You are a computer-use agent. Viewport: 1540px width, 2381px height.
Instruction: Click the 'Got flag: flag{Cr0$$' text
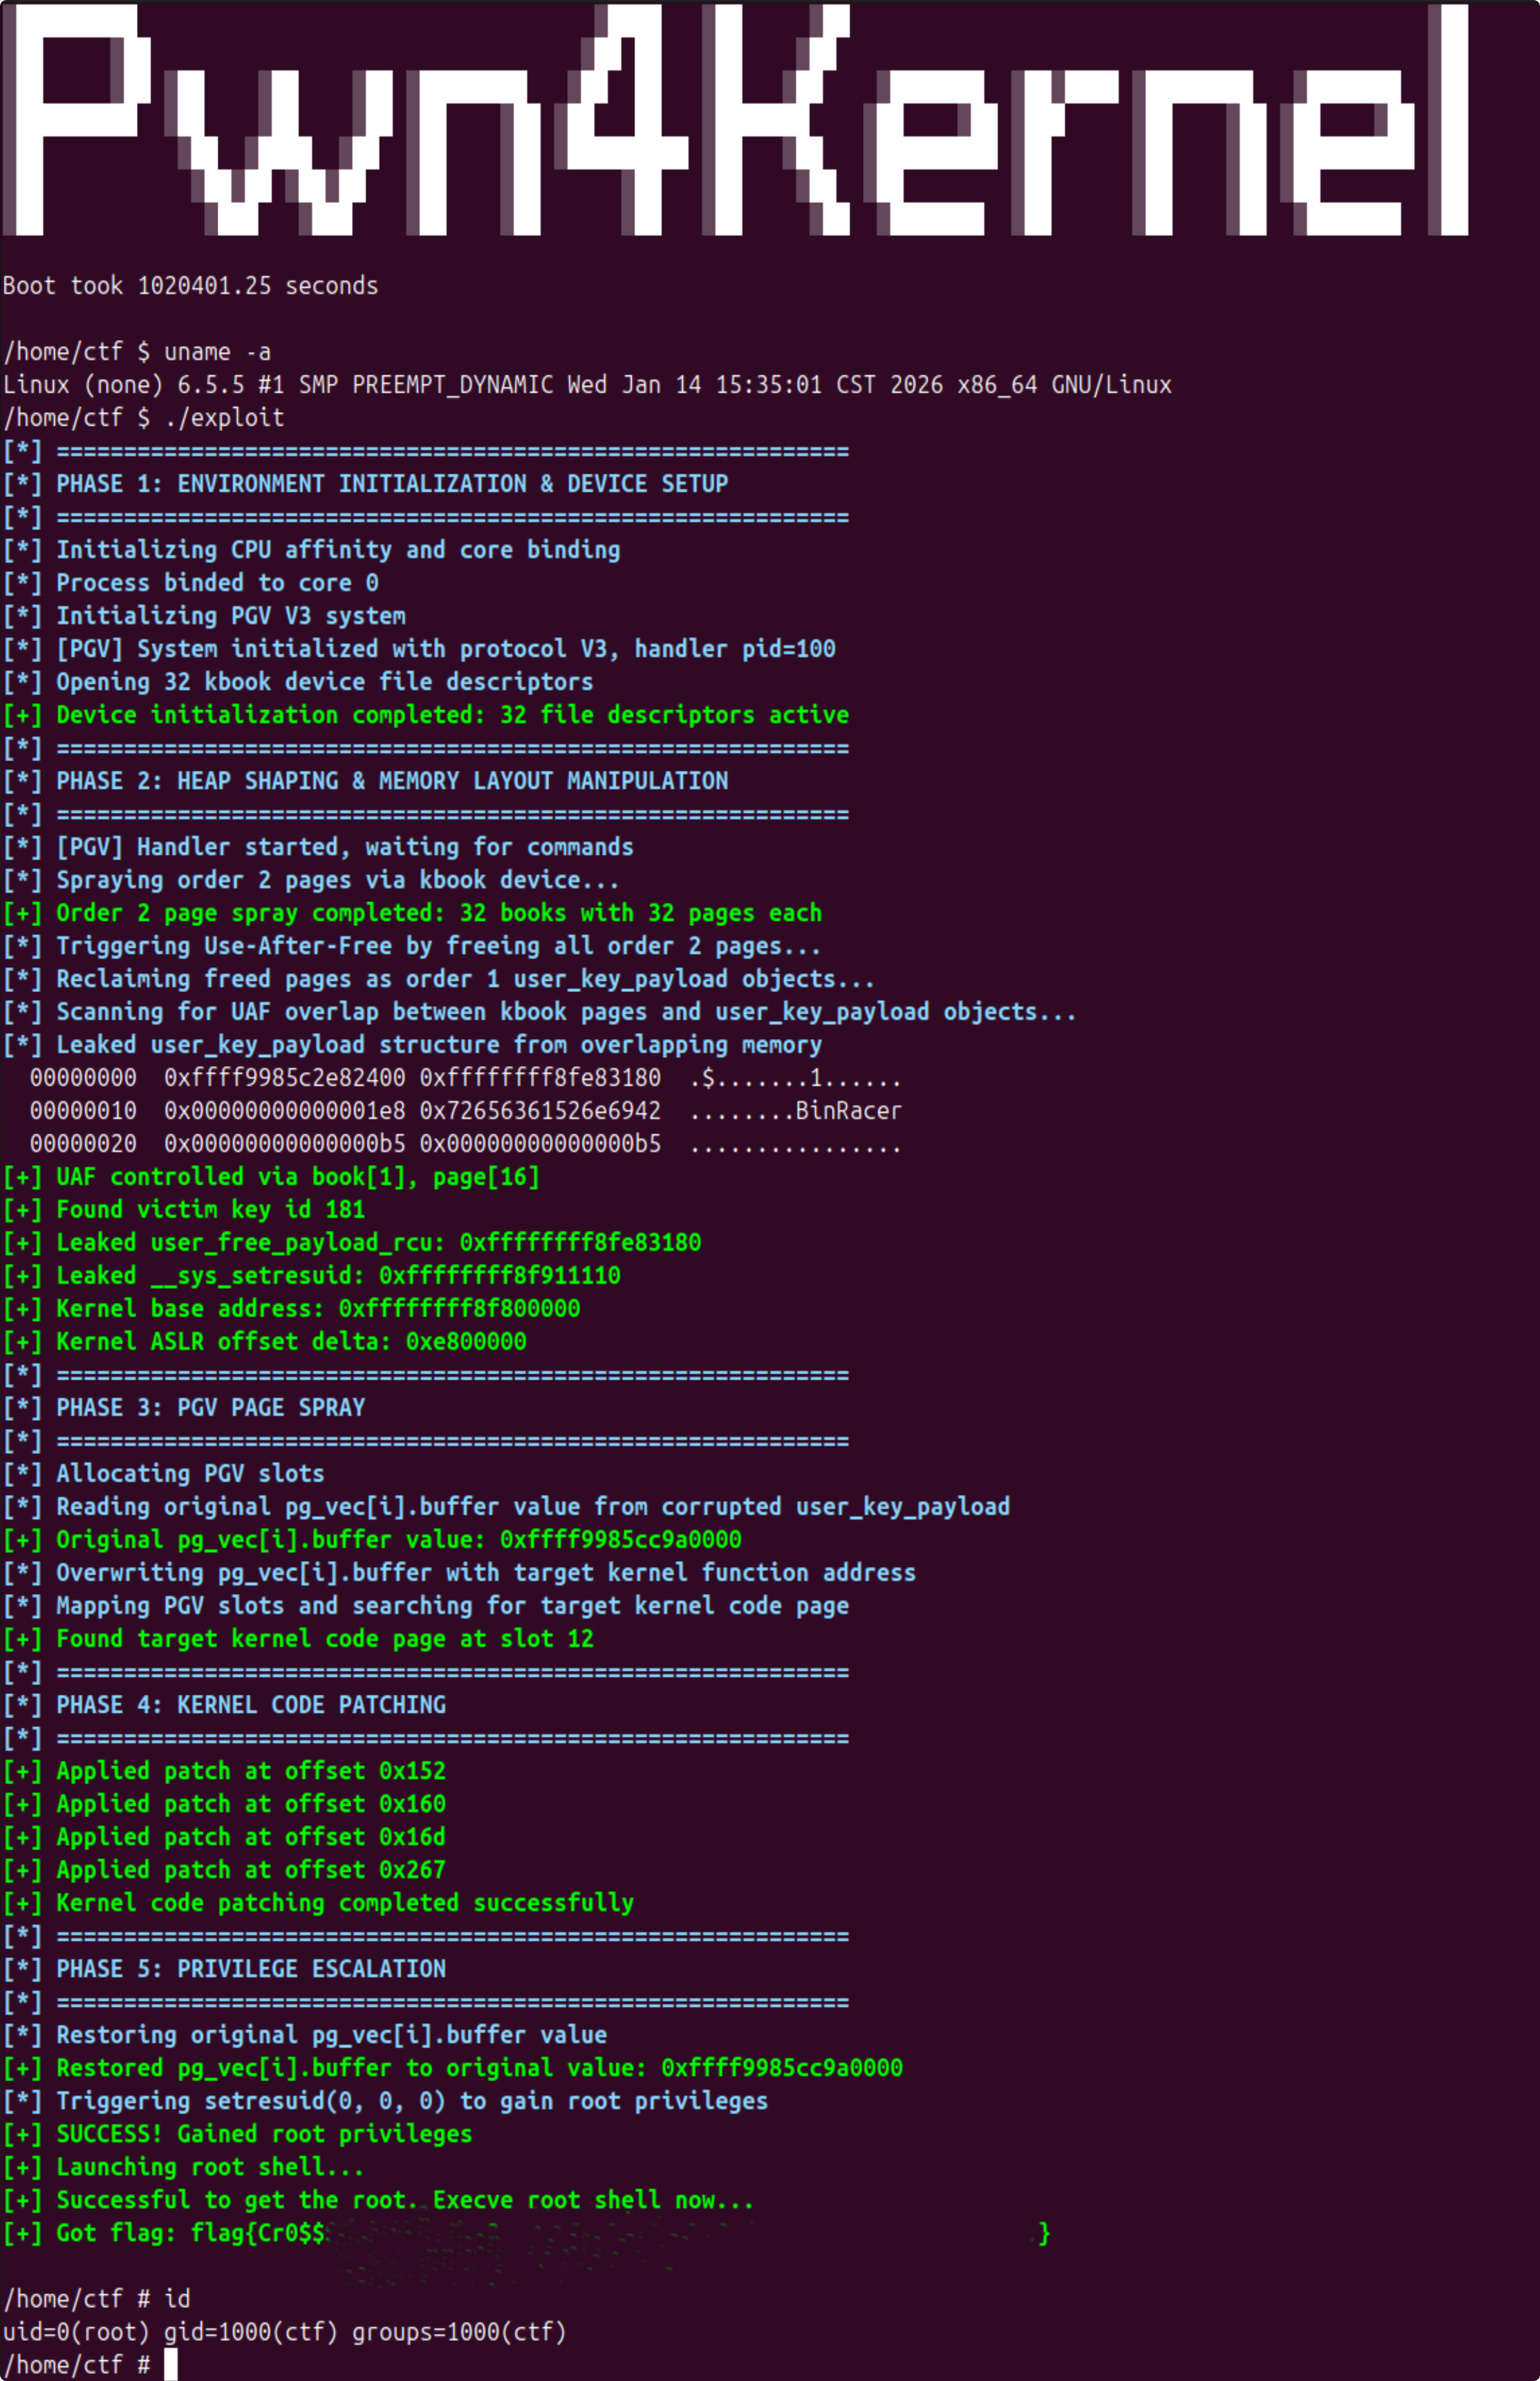190,2233
